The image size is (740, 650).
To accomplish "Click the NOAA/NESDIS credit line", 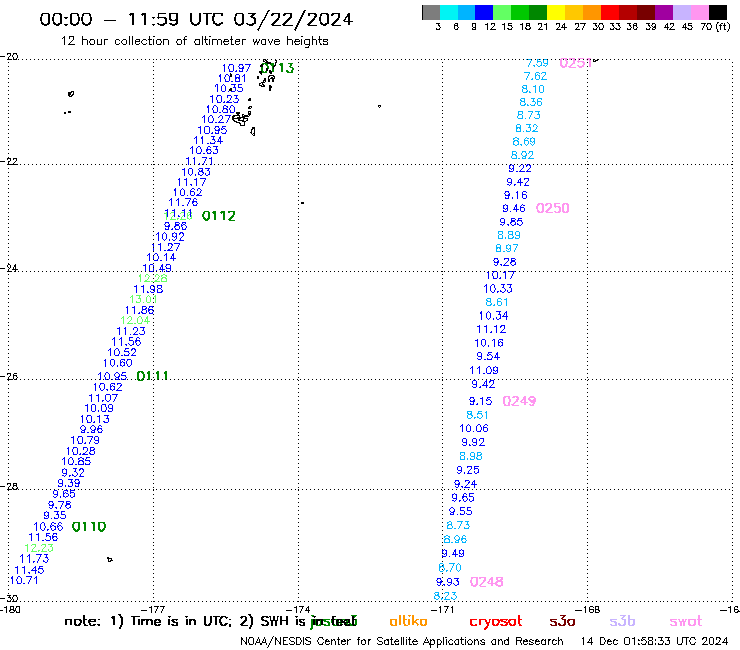I will [402, 642].
